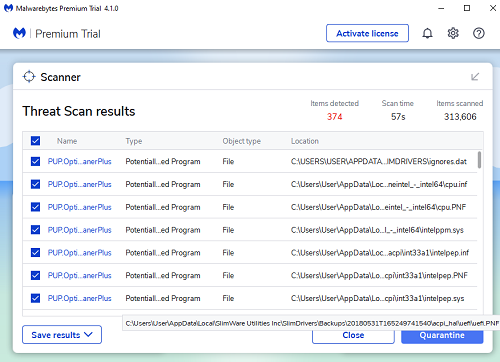500x362 pixels.
Task: Uncheck the row for intelpep.PNF
Action: pyautogui.click(x=35, y=275)
